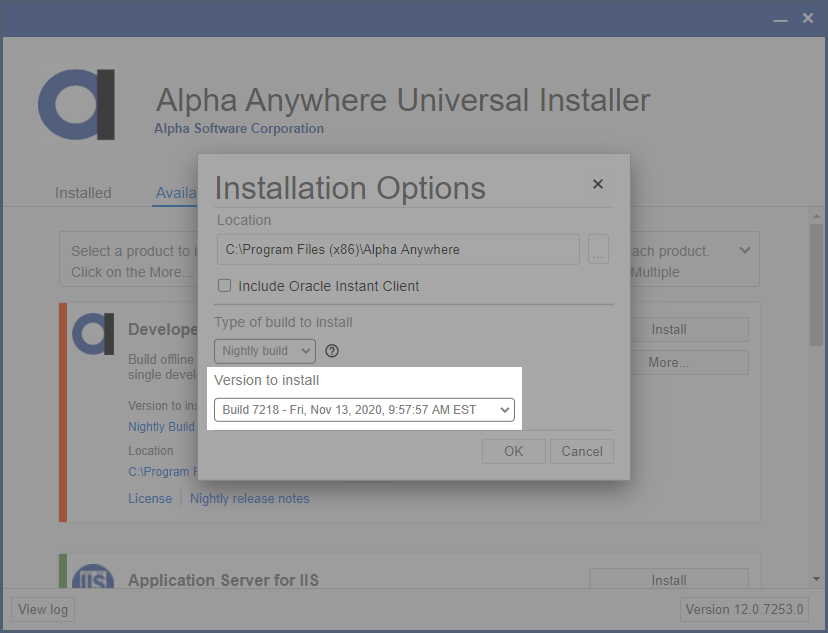The image size is (828, 633).
Task: Collapse the product info banner chevron
Action: [x=745, y=250]
